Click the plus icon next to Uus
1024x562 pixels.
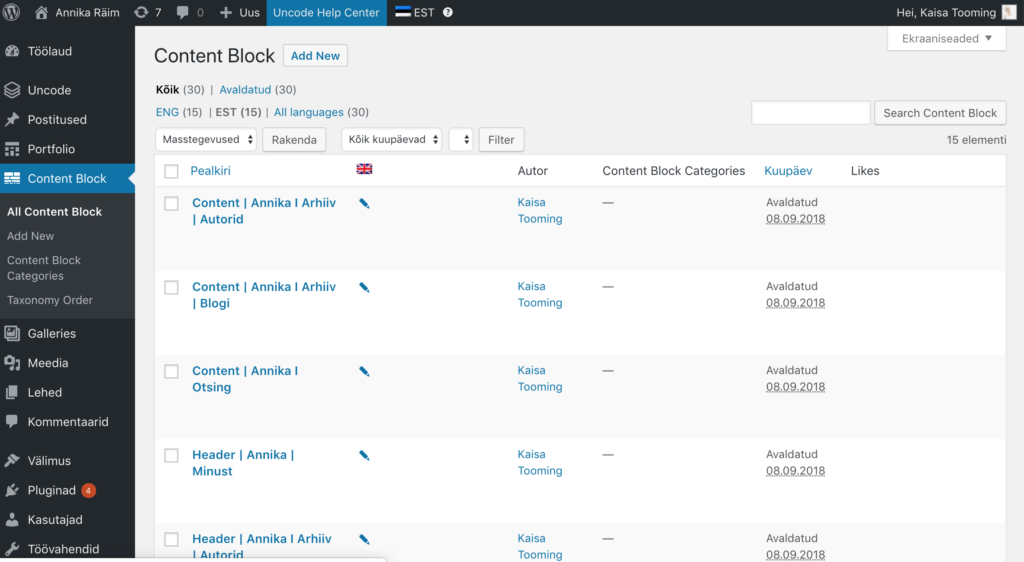pos(225,12)
